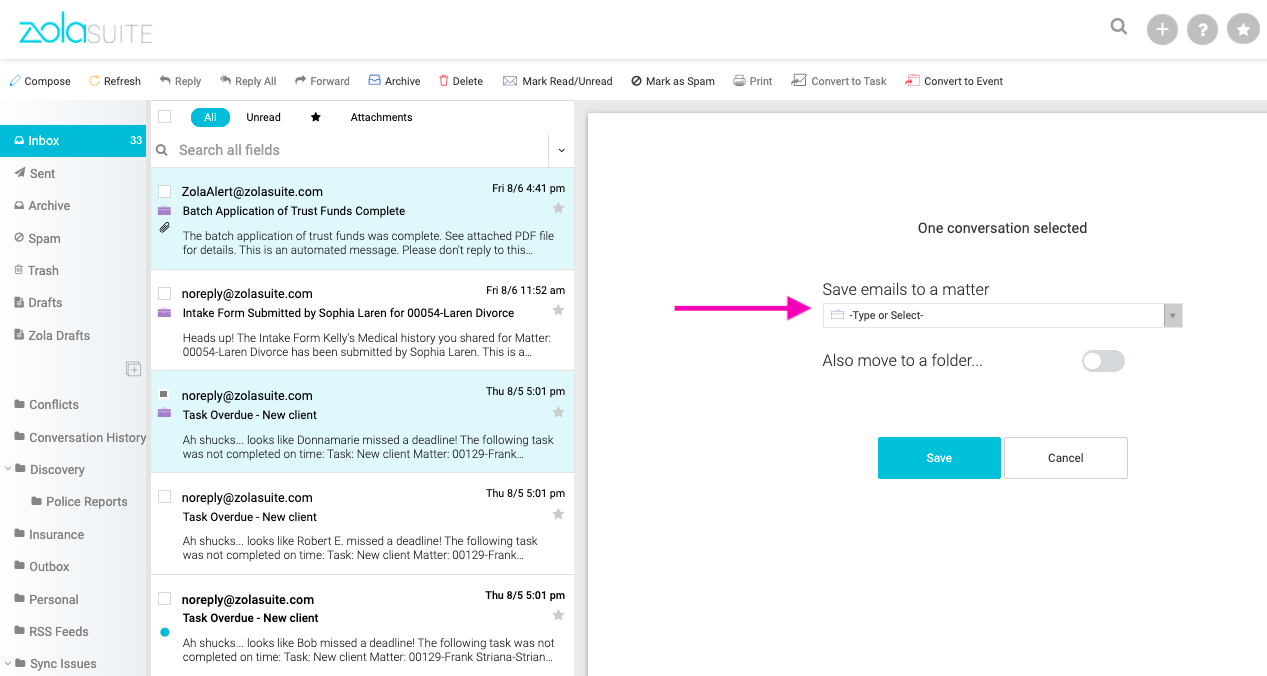Click the blue unread dot on Bob's email

pyautogui.click(x=164, y=633)
